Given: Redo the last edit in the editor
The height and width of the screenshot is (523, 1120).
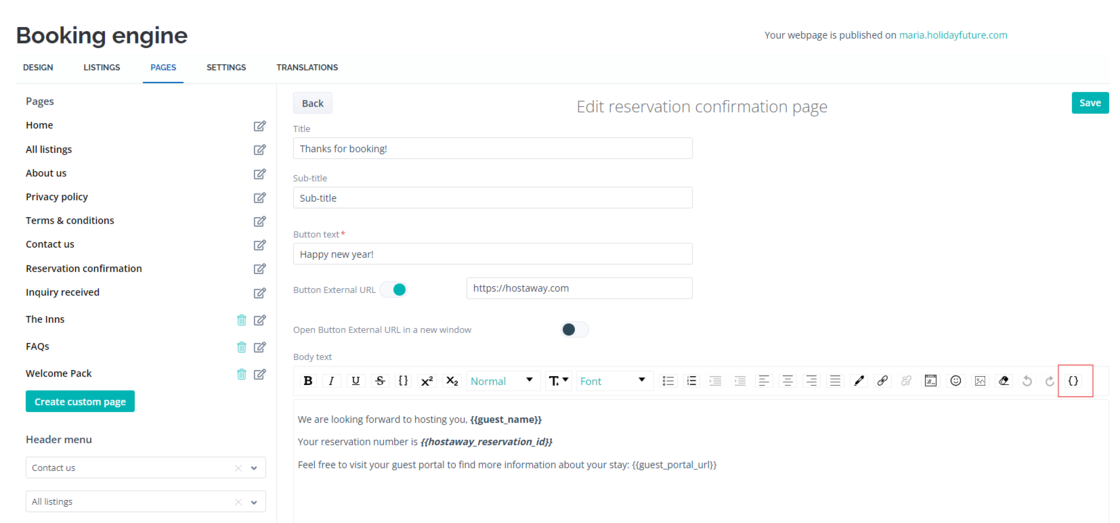Looking at the screenshot, I should tap(1050, 381).
